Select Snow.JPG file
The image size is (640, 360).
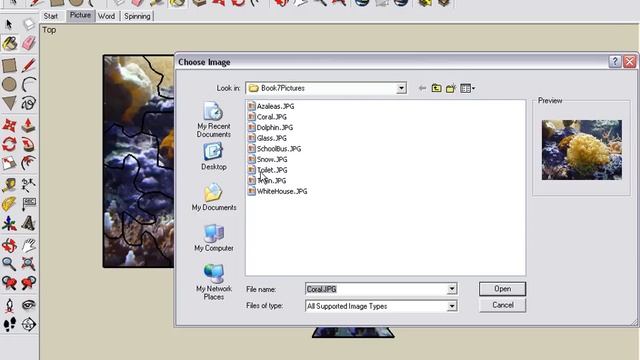(268, 159)
